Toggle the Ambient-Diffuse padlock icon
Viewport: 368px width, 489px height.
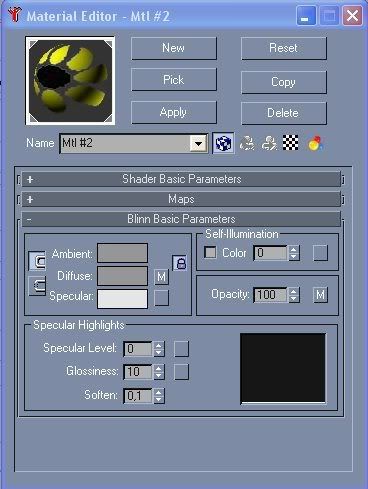[180, 263]
